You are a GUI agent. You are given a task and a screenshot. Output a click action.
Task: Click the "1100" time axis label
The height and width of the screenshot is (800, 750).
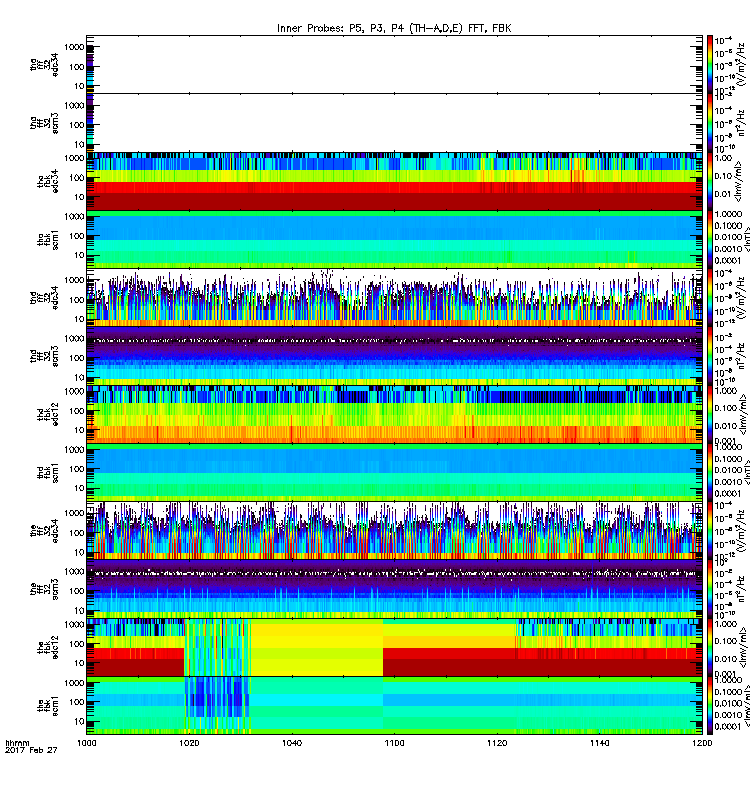click(394, 743)
